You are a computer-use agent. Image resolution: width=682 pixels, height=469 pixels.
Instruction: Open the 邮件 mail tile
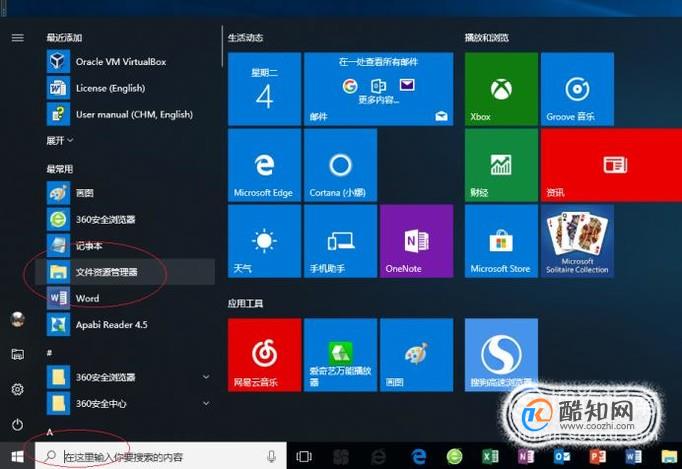coord(378,89)
